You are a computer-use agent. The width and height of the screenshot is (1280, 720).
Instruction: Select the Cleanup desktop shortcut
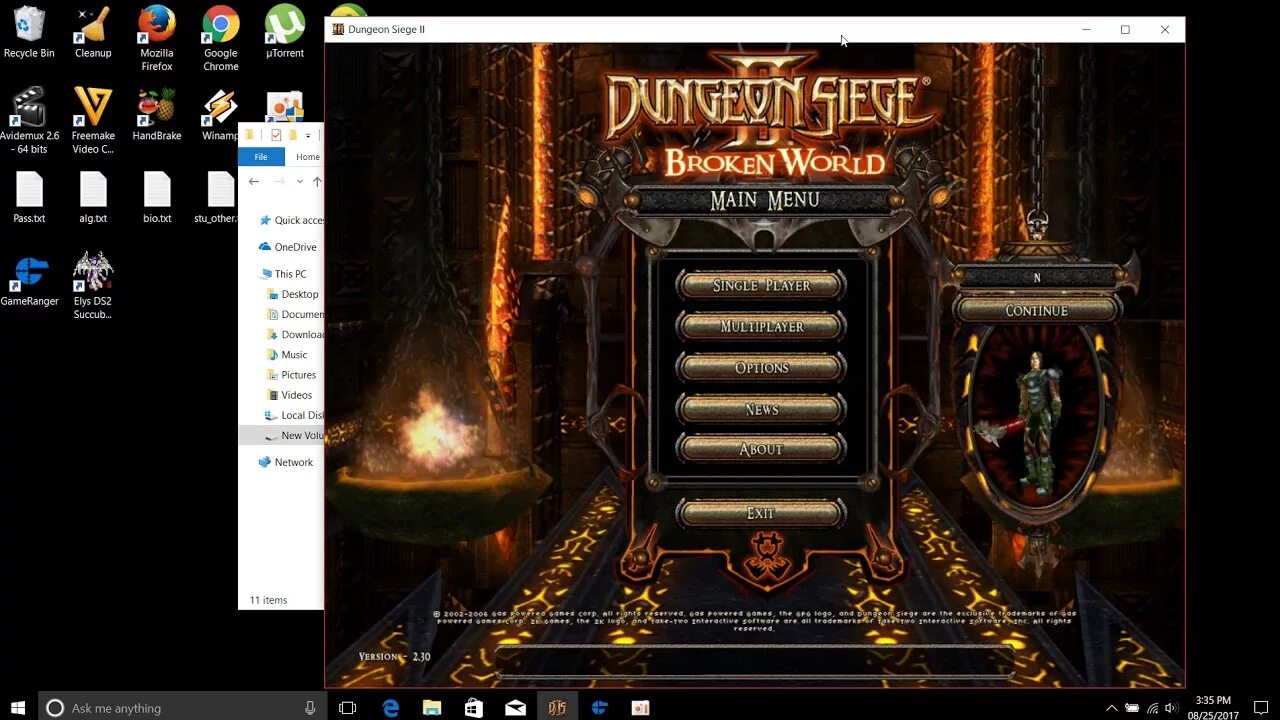click(x=93, y=33)
